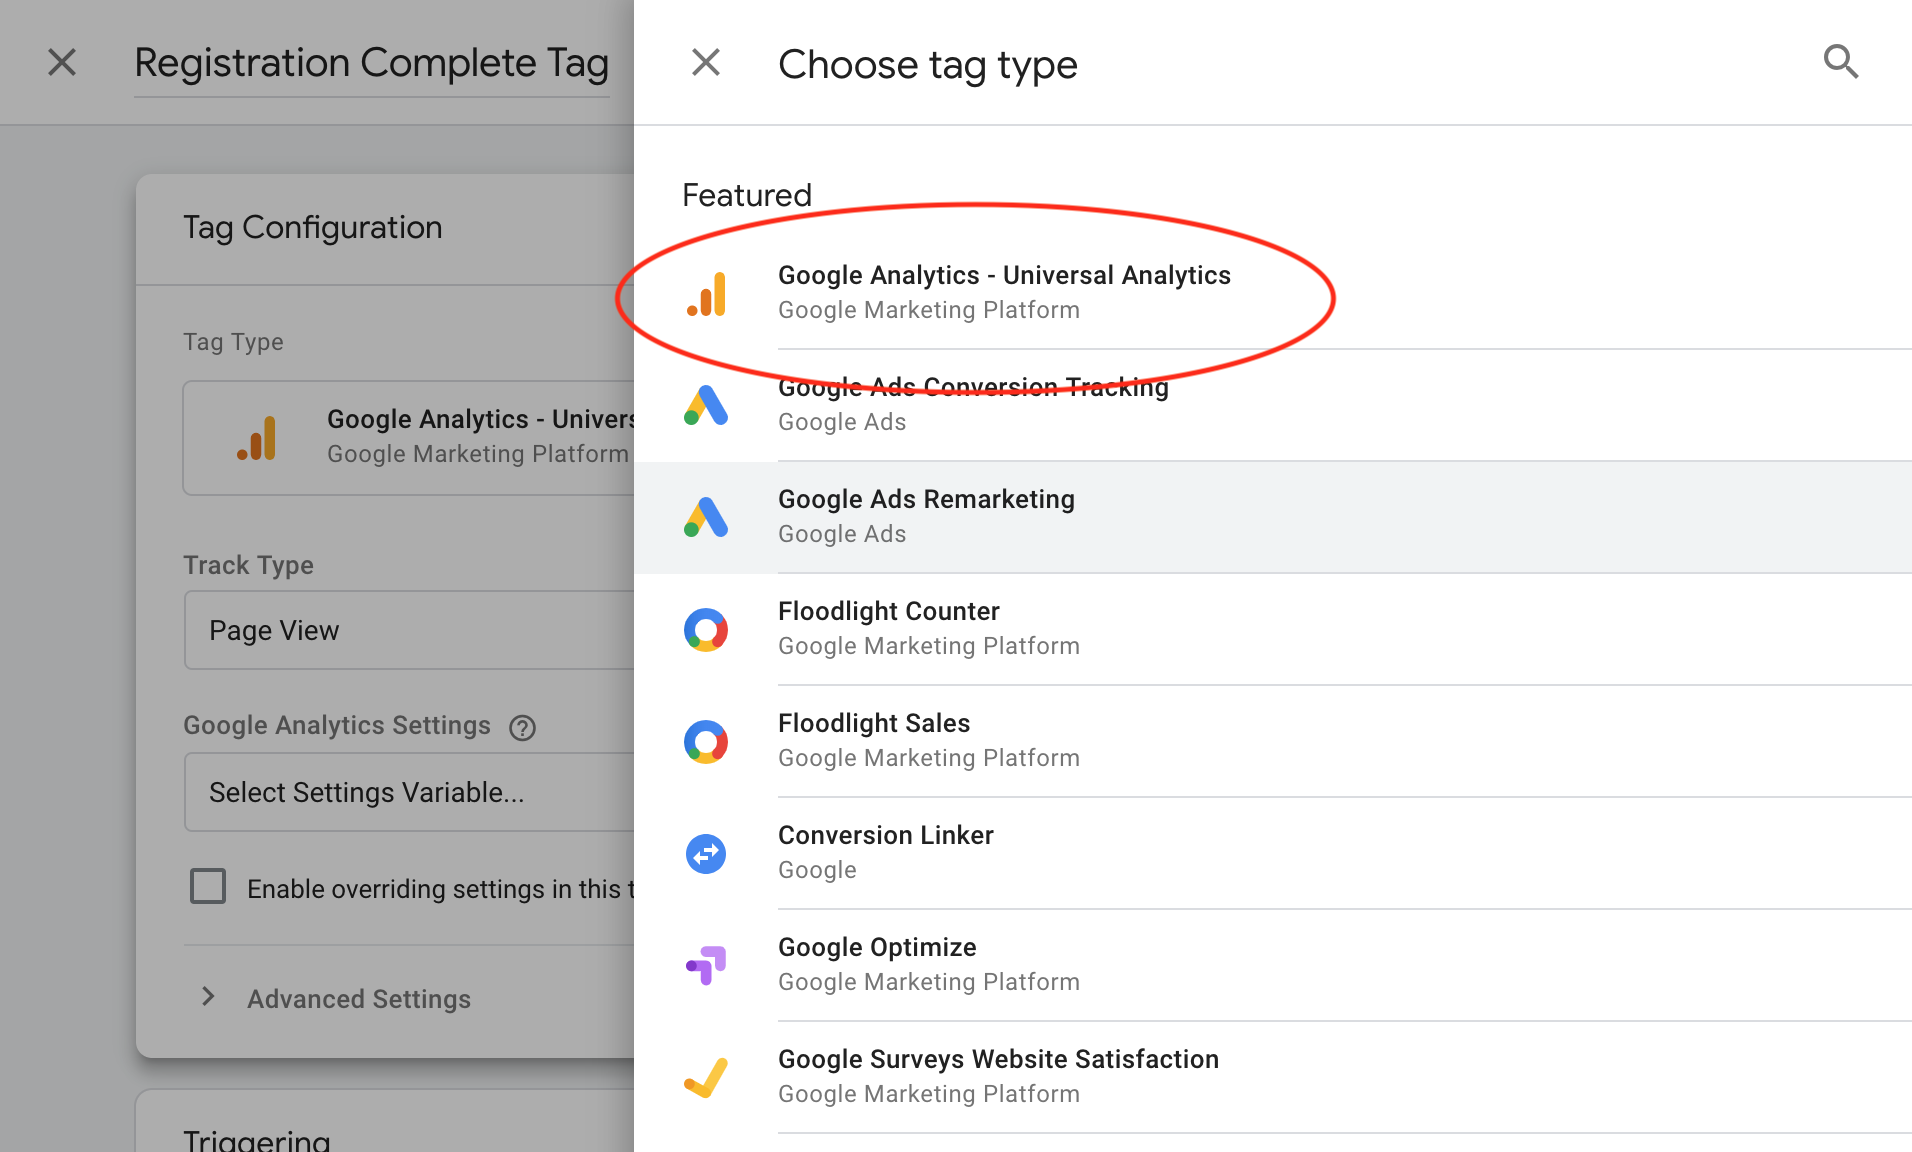Edit the Registration Complete Tag name field
The image size is (1912, 1152).
(x=372, y=63)
